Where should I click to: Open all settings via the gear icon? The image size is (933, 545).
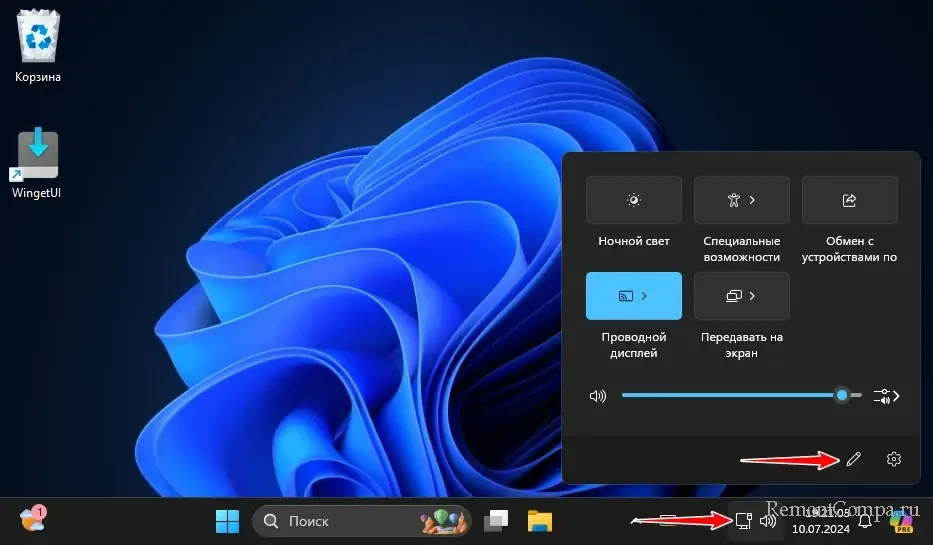coord(894,459)
